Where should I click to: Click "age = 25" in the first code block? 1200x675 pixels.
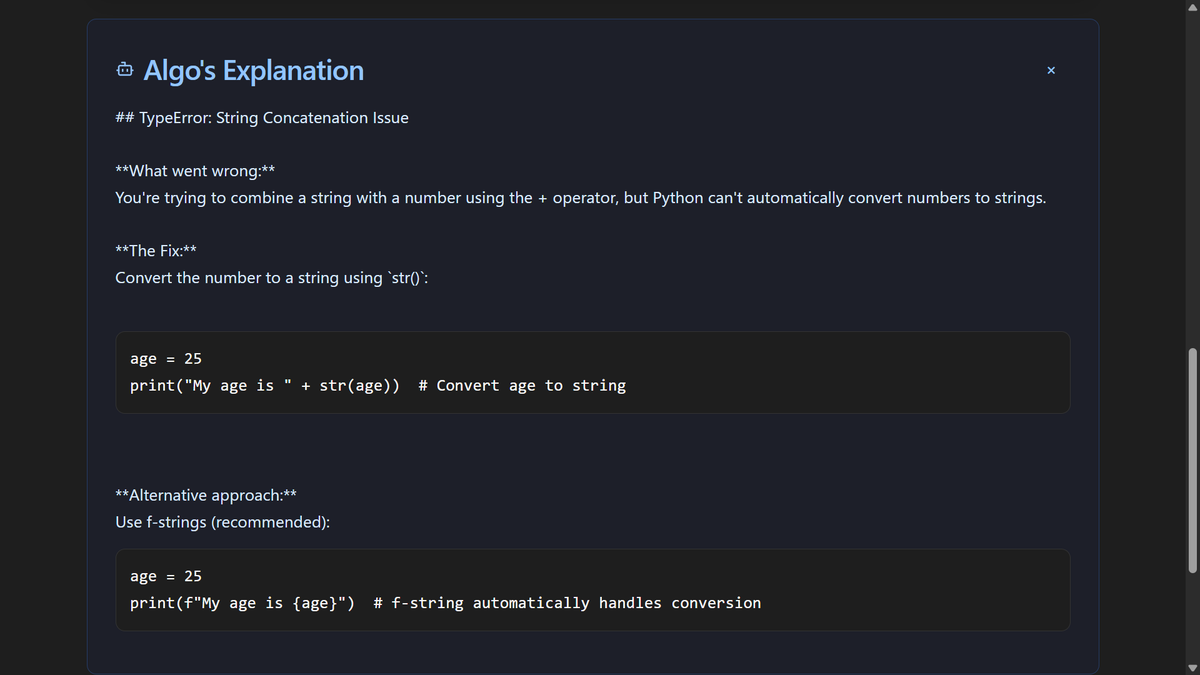point(166,358)
